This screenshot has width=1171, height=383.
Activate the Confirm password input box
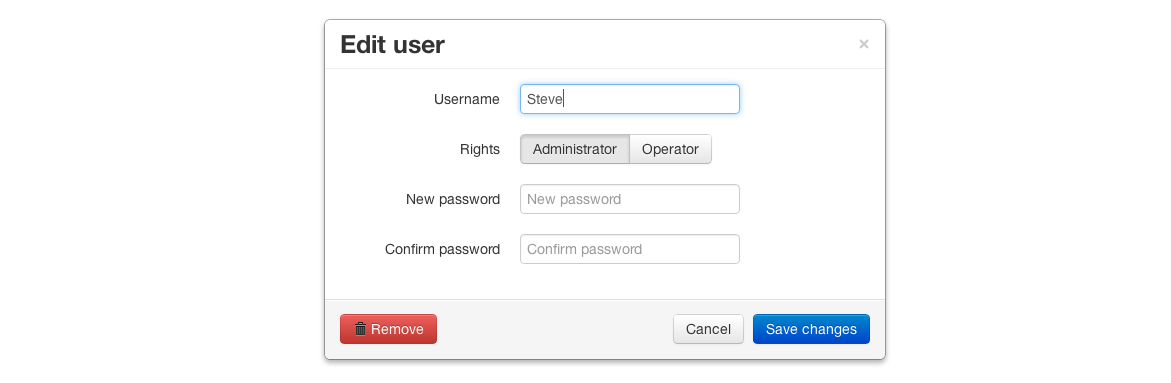pyautogui.click(x=630, y=249)
